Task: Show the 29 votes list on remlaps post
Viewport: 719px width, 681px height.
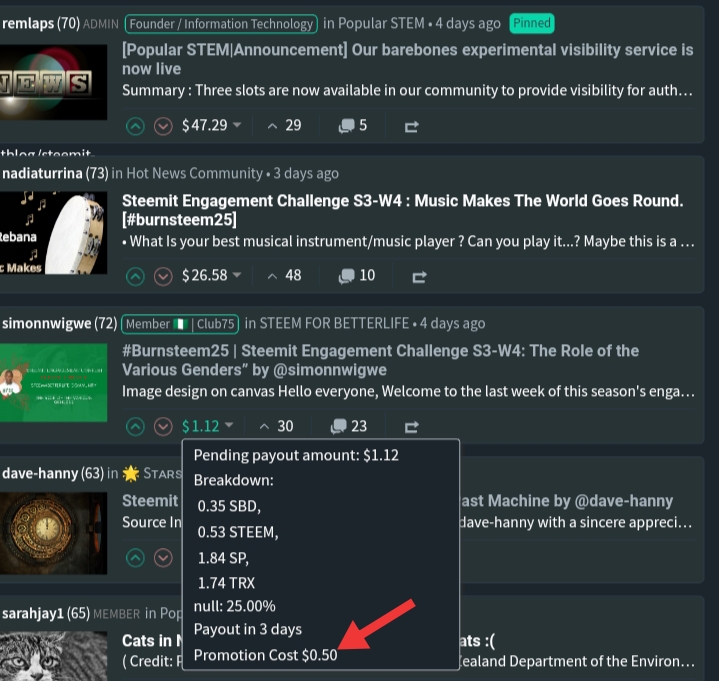Action: [284, 125]
